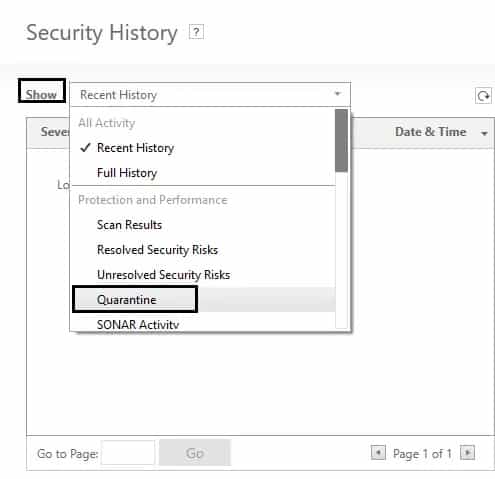Go to previous page arrow
Screen dimensions: 495x479
point(378,453)
